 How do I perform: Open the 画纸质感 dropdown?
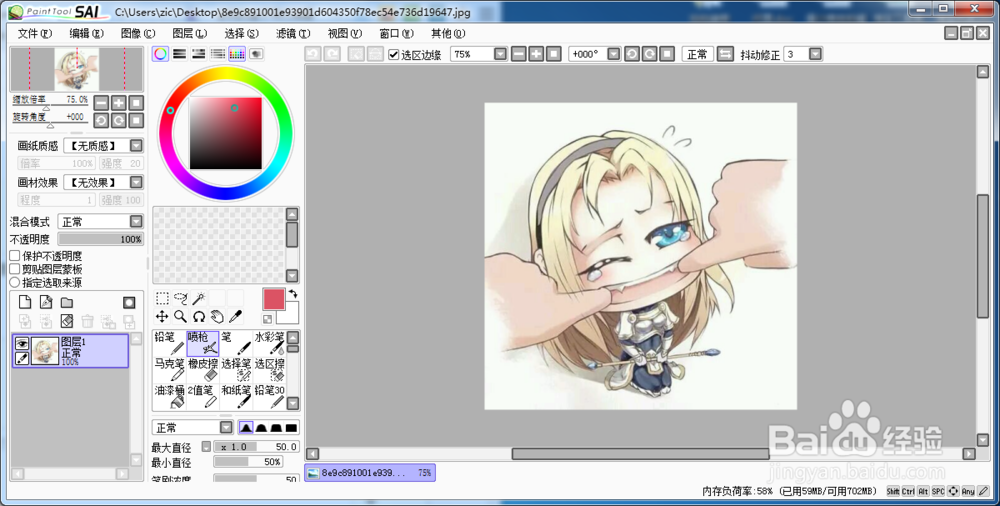[136, 146]
